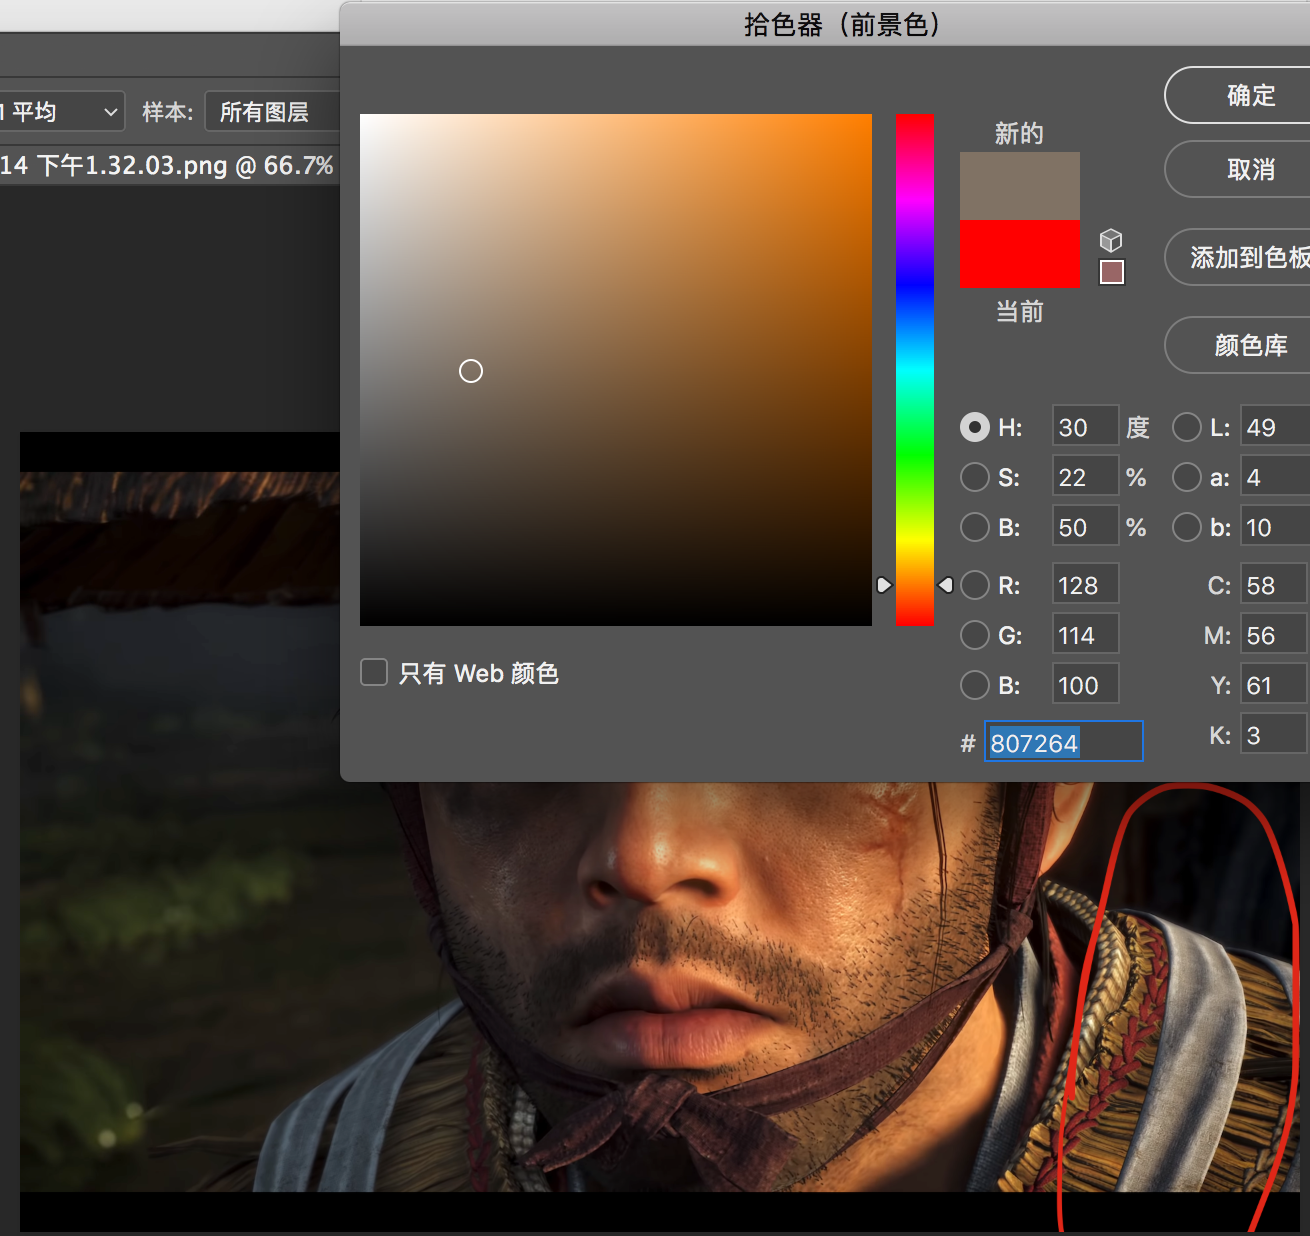Select the S saturation radio button

(975, 477)
